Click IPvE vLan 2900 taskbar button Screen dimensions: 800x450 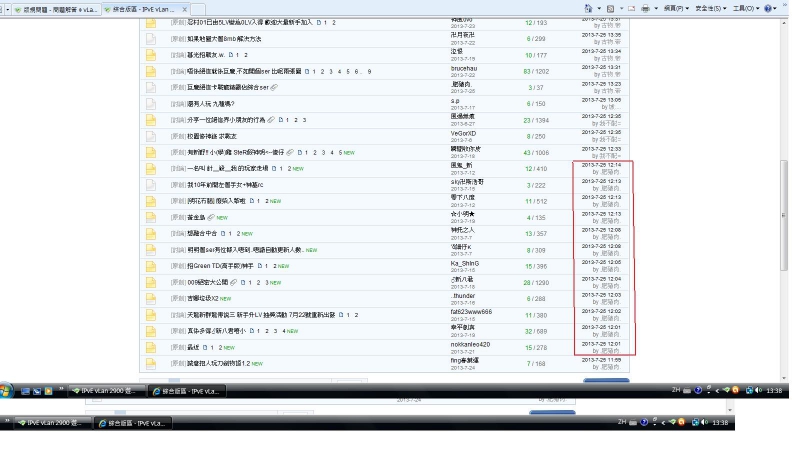tap(107, 390)
